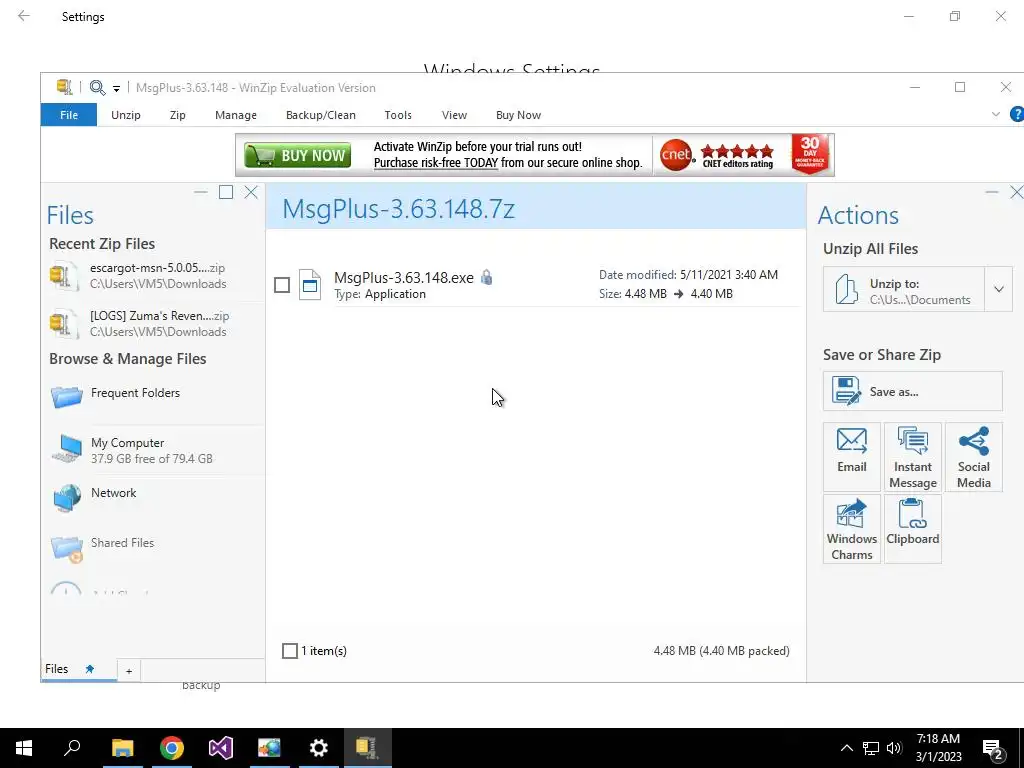Open Visual Studio from taskbar
This screenshot has width=1024, height=768.
click(x=221, y=748)
